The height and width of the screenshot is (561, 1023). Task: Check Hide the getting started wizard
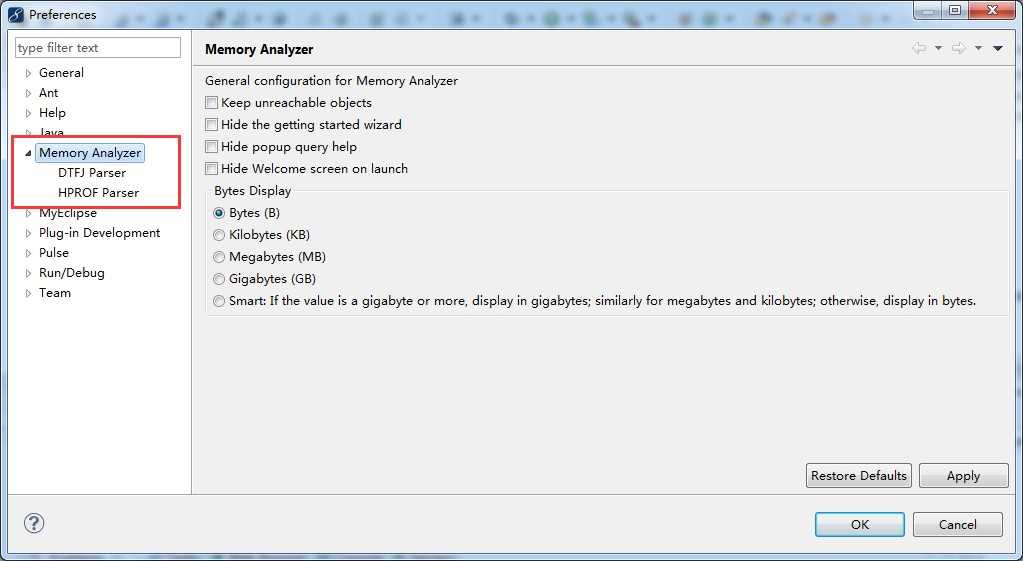pyautogui.click(x=211, y=125)
